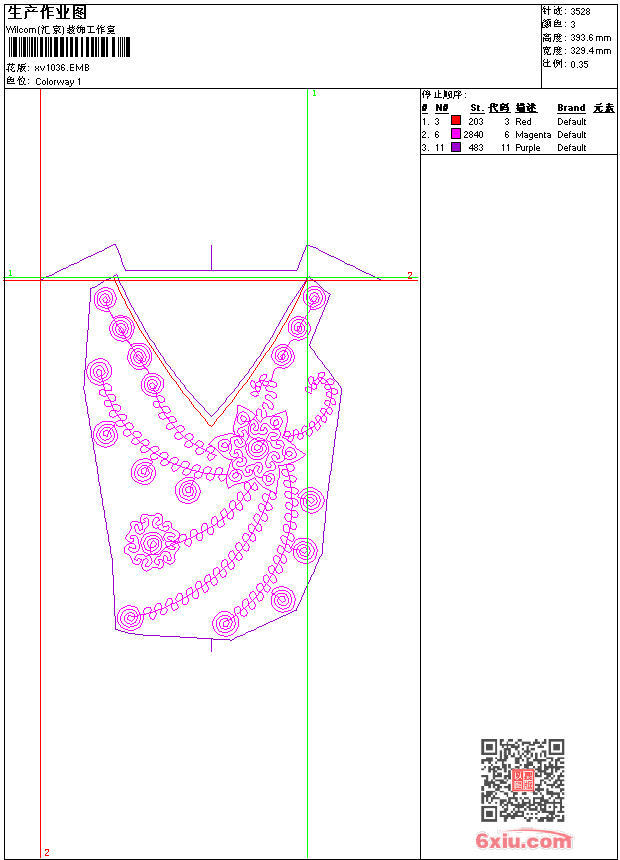Select the stitch count '483' in Purple row

point(476,148)
